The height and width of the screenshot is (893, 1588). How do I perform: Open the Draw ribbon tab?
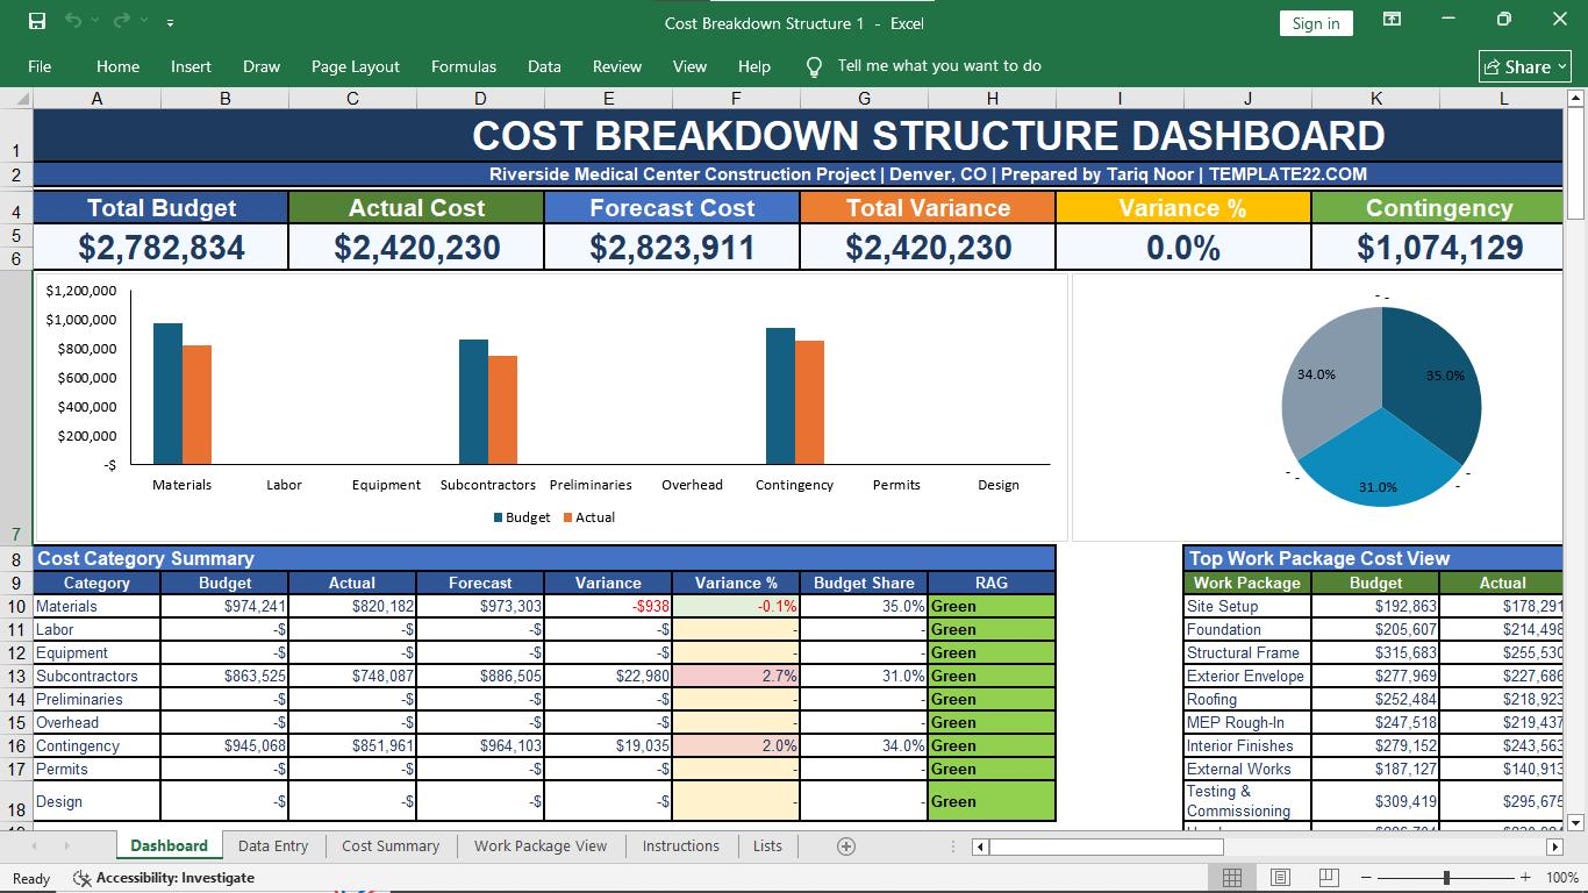[x=261, y=66]
